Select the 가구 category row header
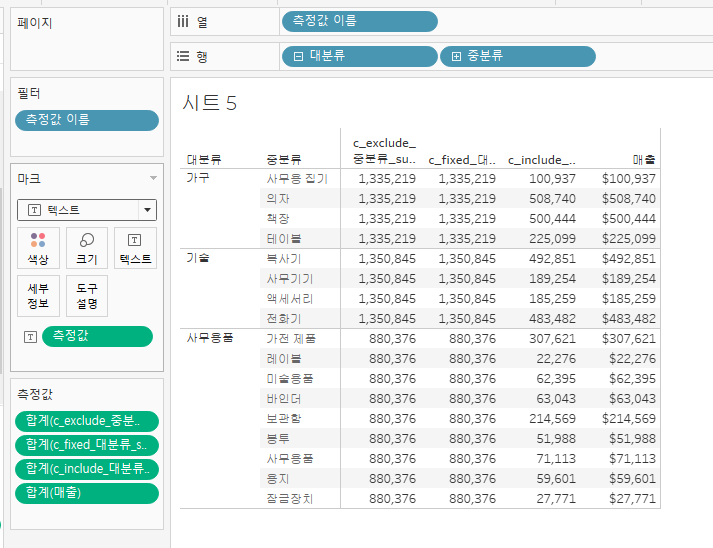The image size is (713, 548). (198, 178)
